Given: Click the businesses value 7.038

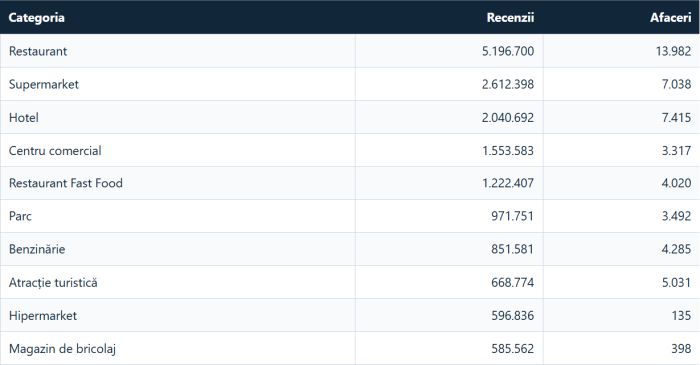Looking at the screenshot, I should click(676, 84).
